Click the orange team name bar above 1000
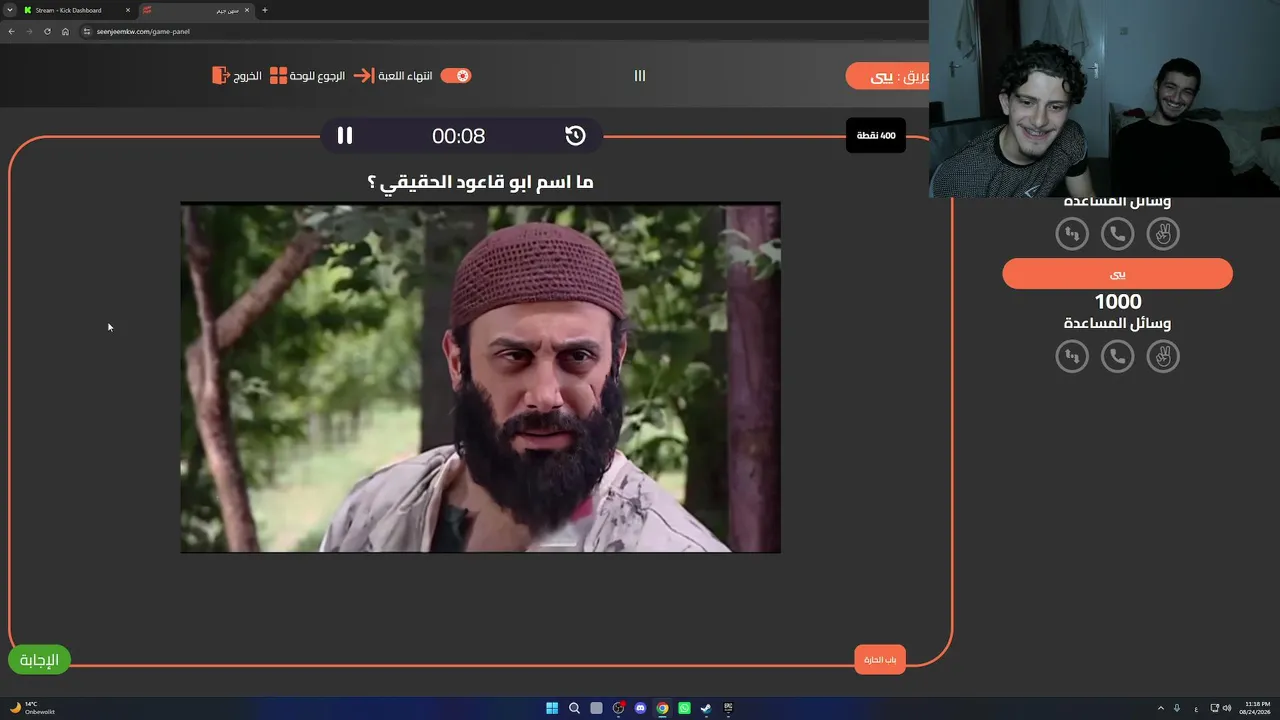The image size is (1280, 720). (1118, 274)
